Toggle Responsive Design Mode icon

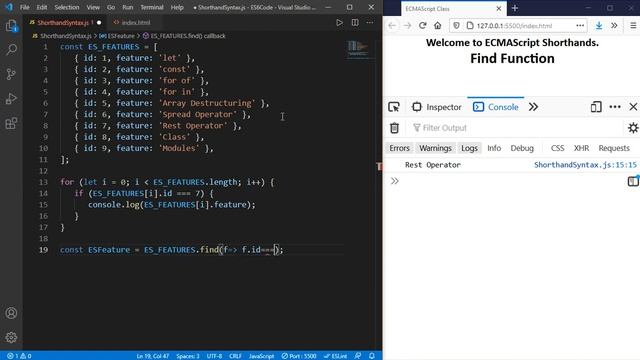coord(596,107)
